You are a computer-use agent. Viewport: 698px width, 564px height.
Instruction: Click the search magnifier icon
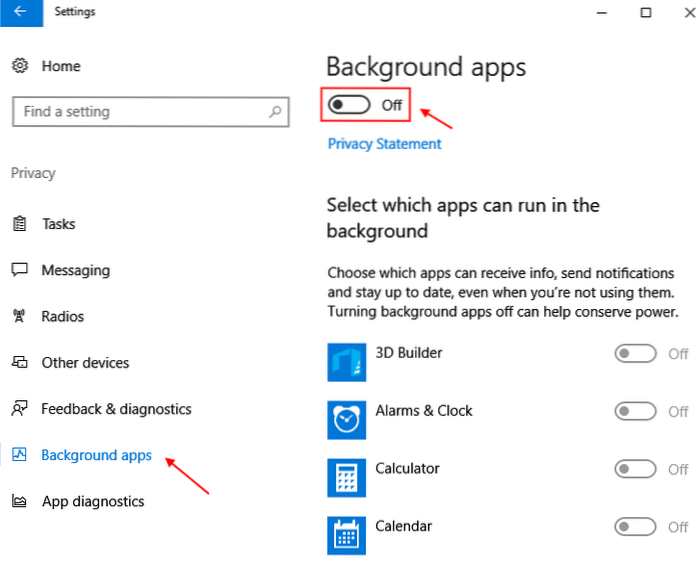click(275, 112)
